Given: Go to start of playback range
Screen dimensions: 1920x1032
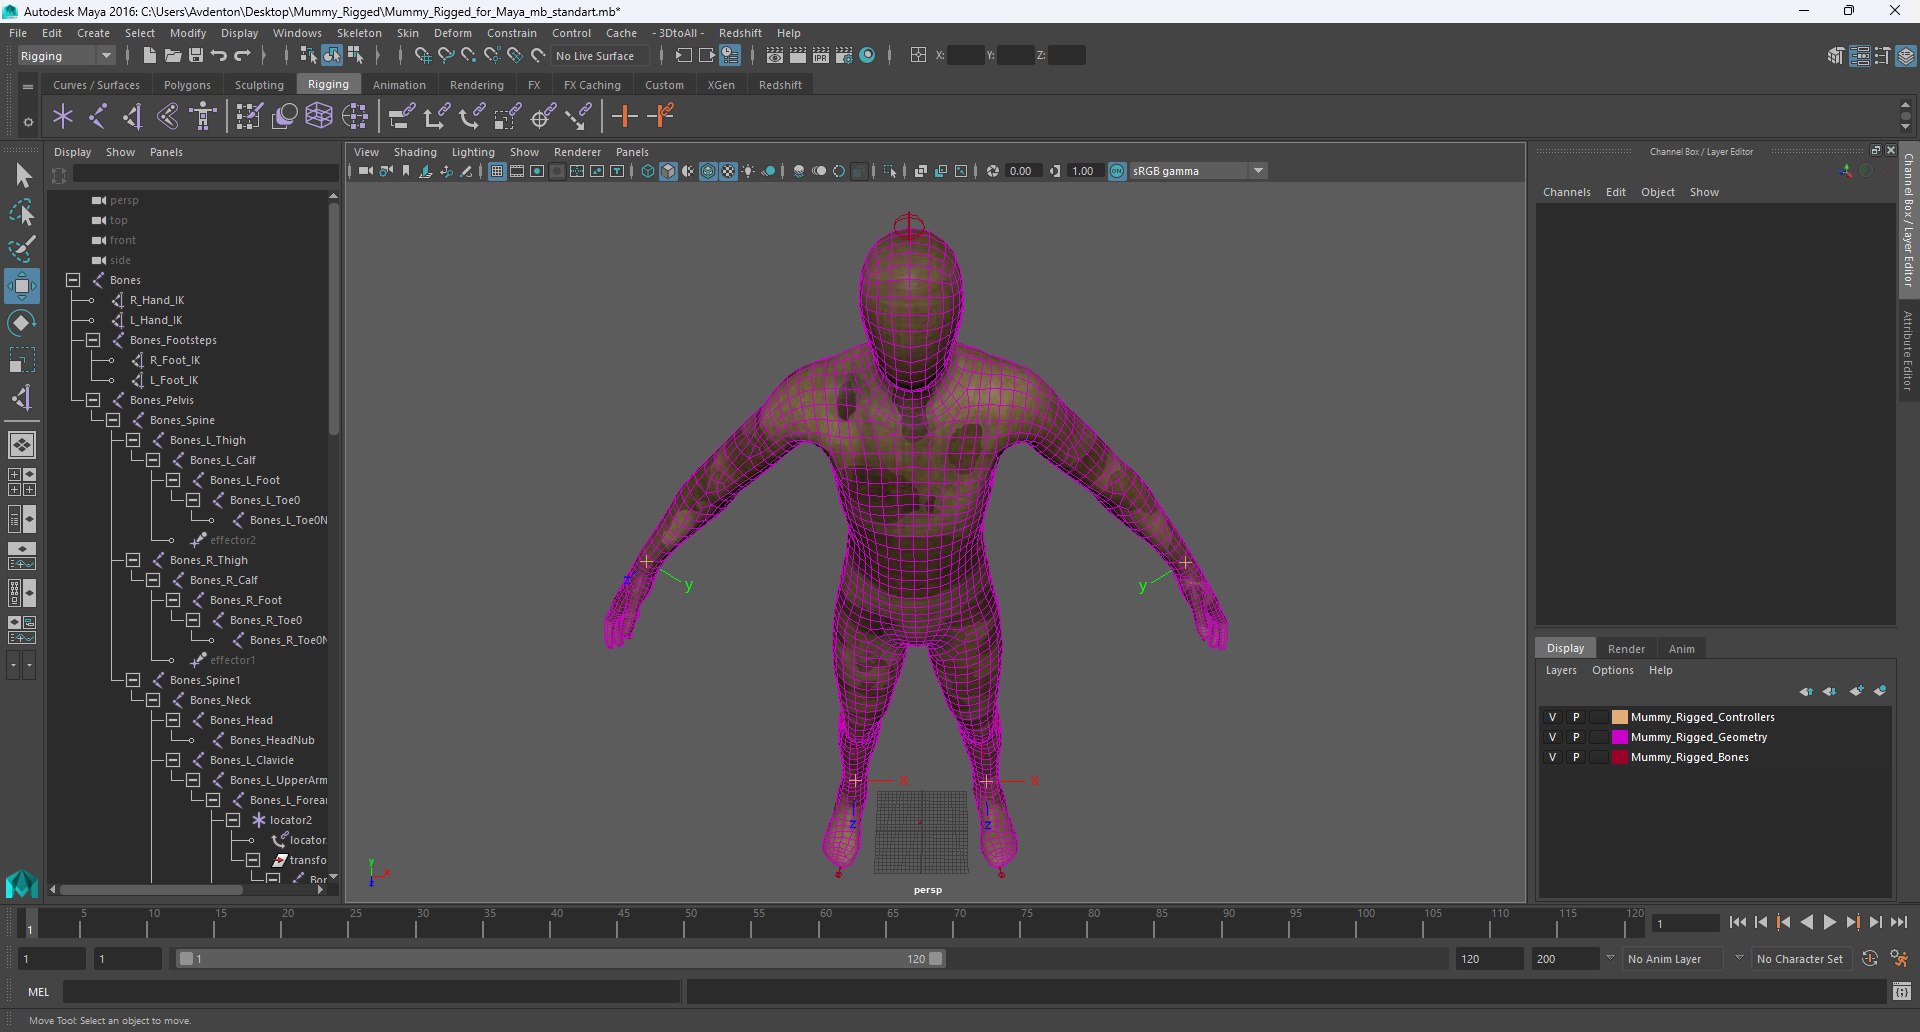Looking at the screenshot, I should coord(1738,923).
